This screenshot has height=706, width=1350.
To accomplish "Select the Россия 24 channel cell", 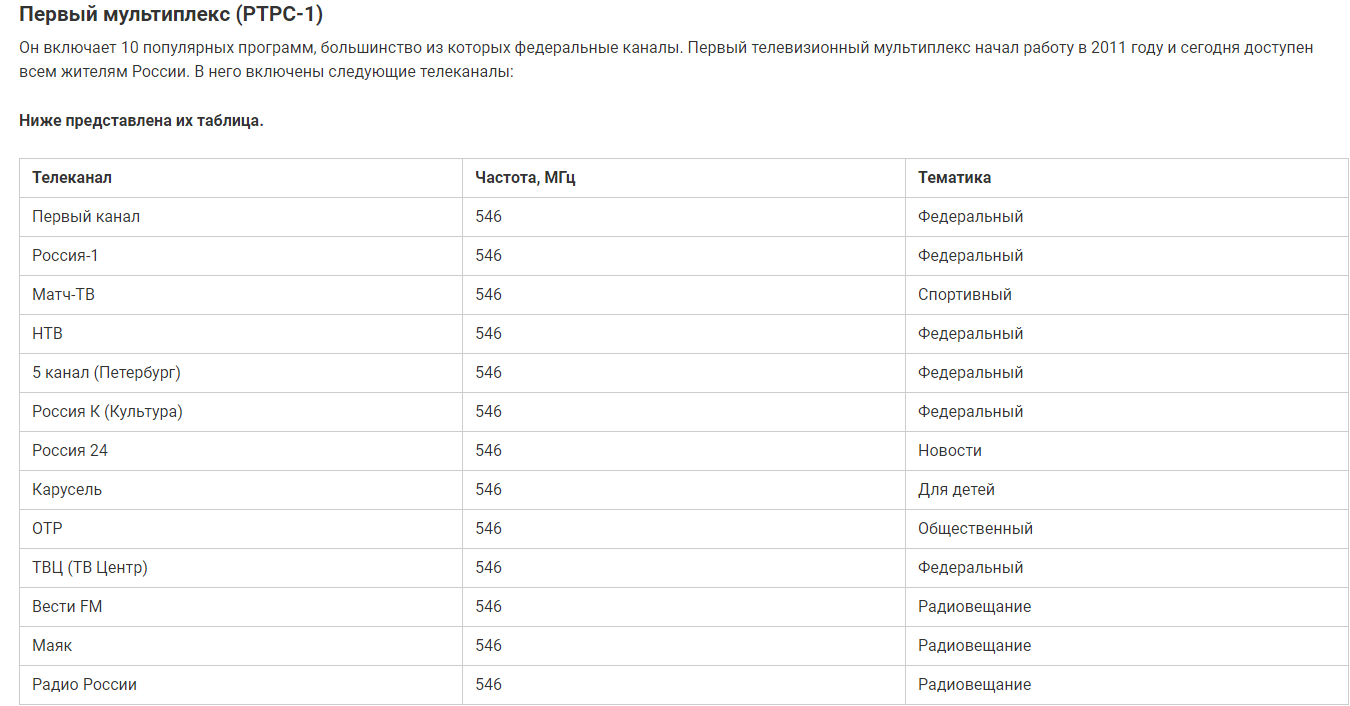I will coord(241,451).
